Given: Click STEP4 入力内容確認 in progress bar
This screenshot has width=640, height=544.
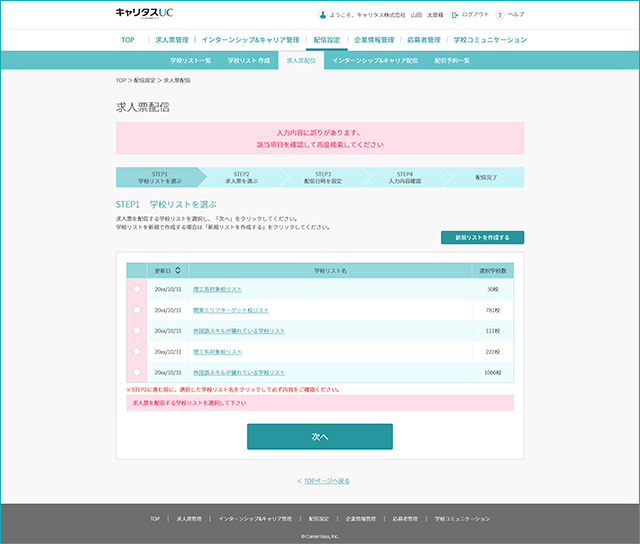Looking at the screenshot, I should point(404,177).
